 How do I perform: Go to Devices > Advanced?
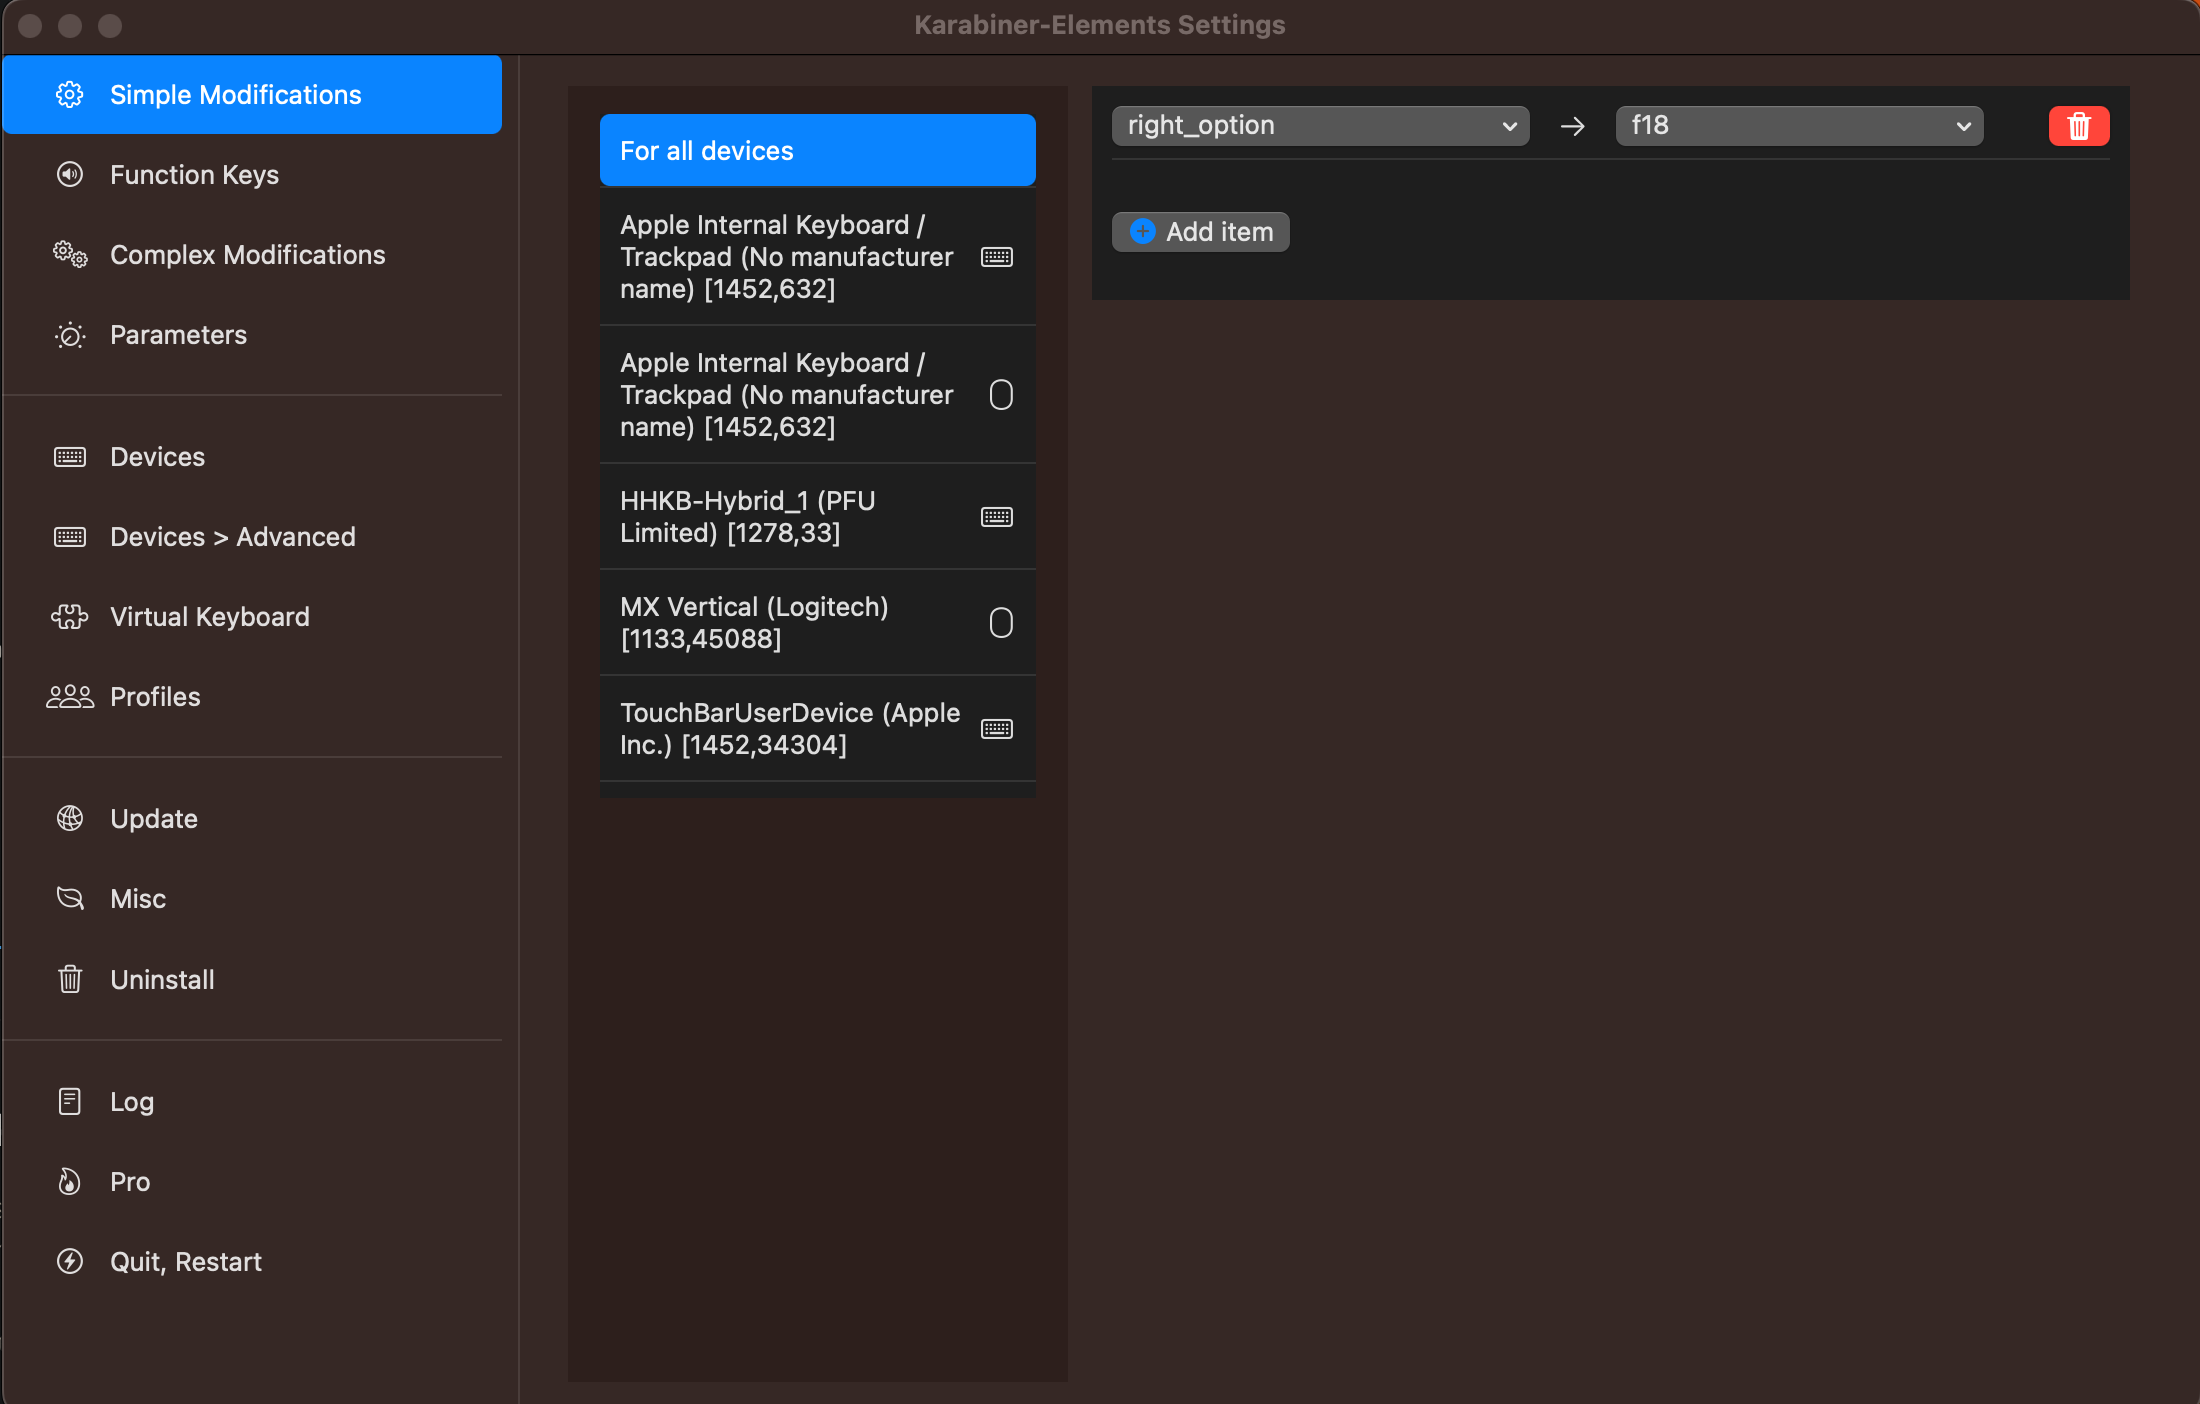coord(232,537)
